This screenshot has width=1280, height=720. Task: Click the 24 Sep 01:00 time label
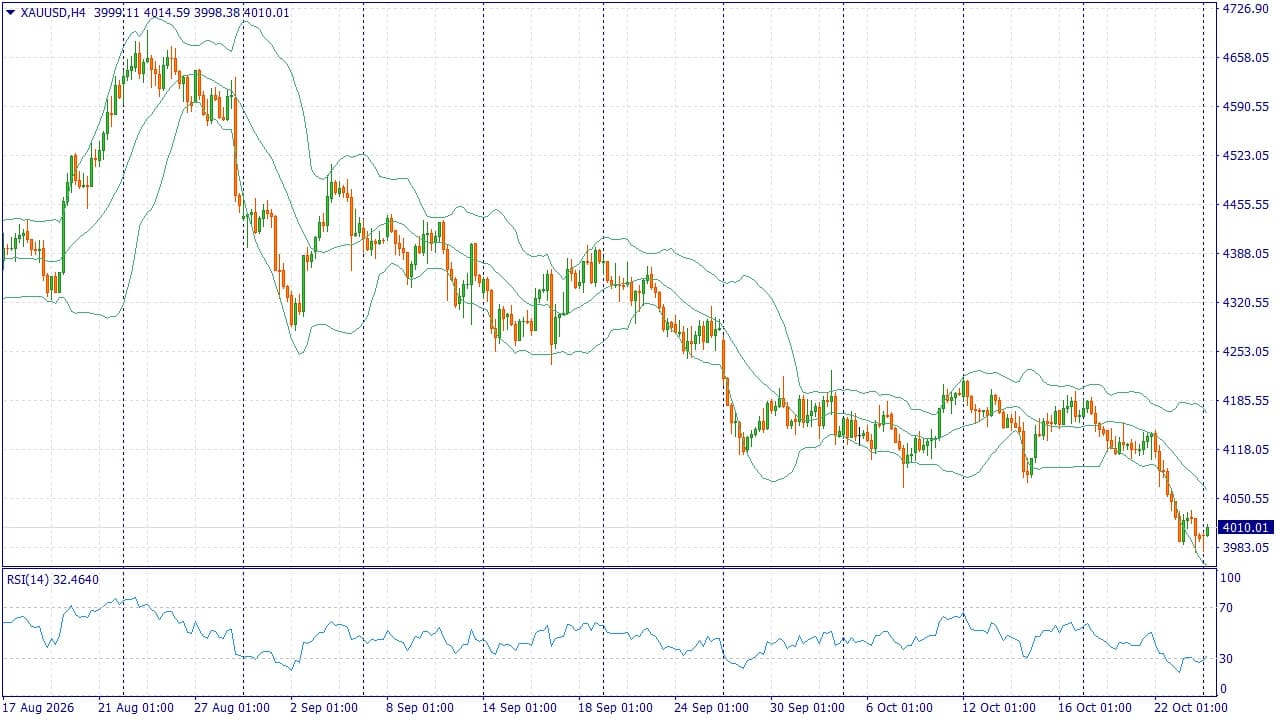[712, 708]
